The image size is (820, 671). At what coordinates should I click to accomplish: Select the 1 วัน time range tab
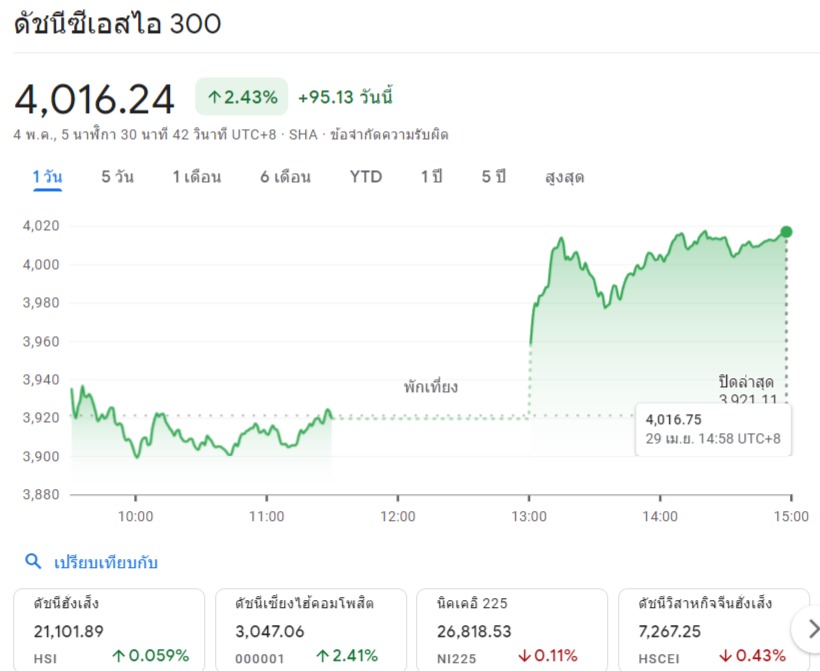coord(47,177)
